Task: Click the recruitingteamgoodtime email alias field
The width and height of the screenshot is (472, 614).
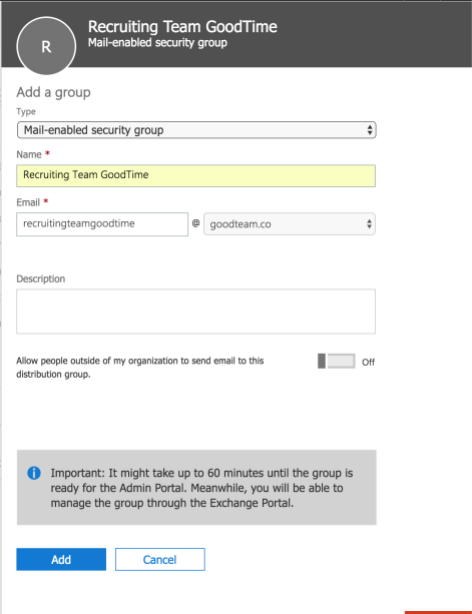Action: [102, 224]
